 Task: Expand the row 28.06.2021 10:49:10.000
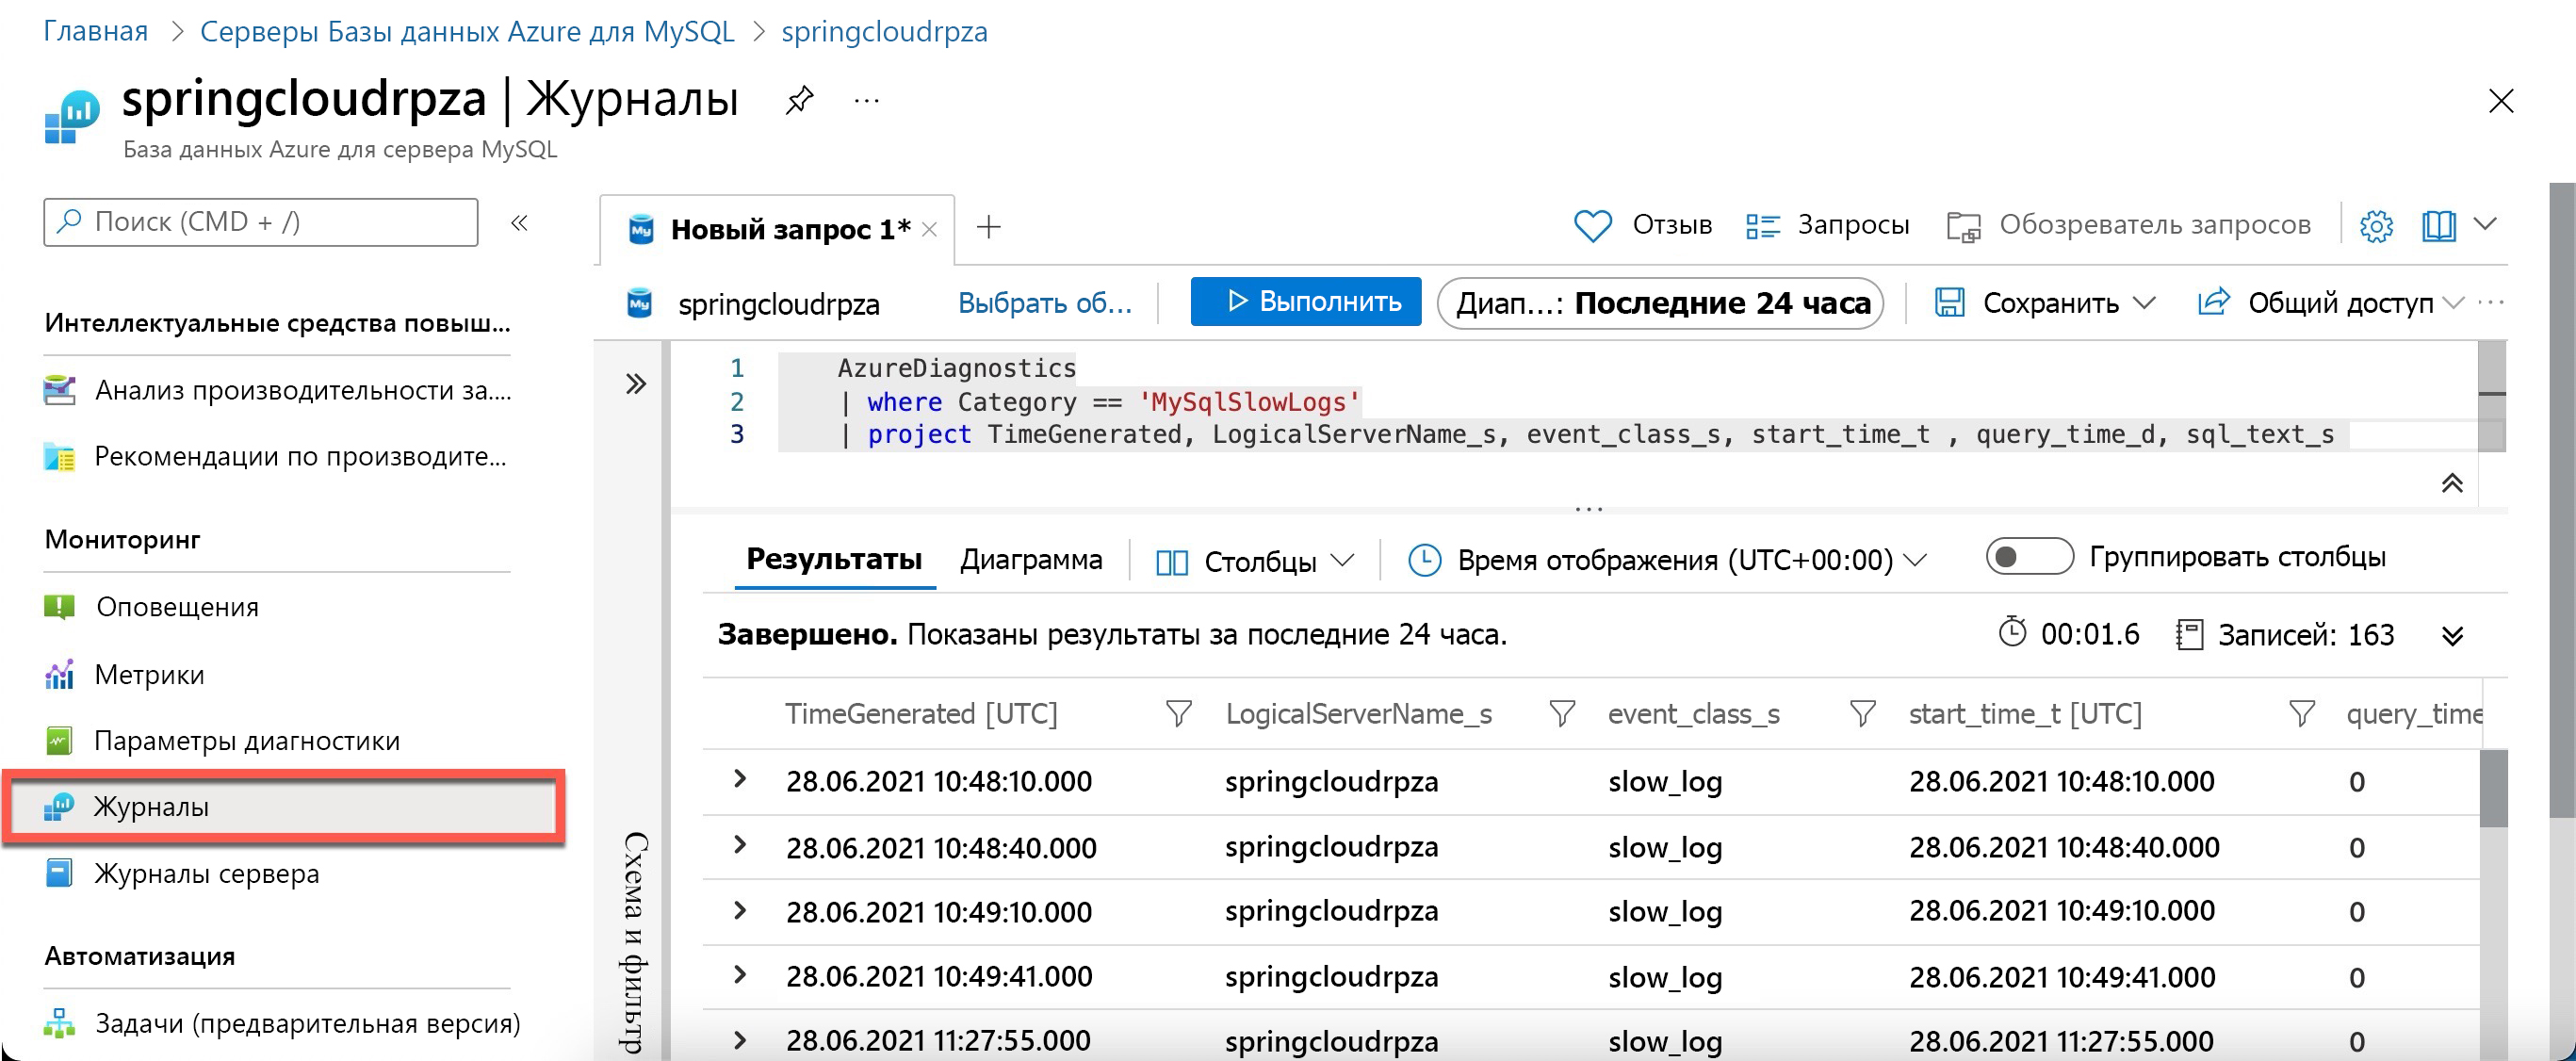[739, 911]
